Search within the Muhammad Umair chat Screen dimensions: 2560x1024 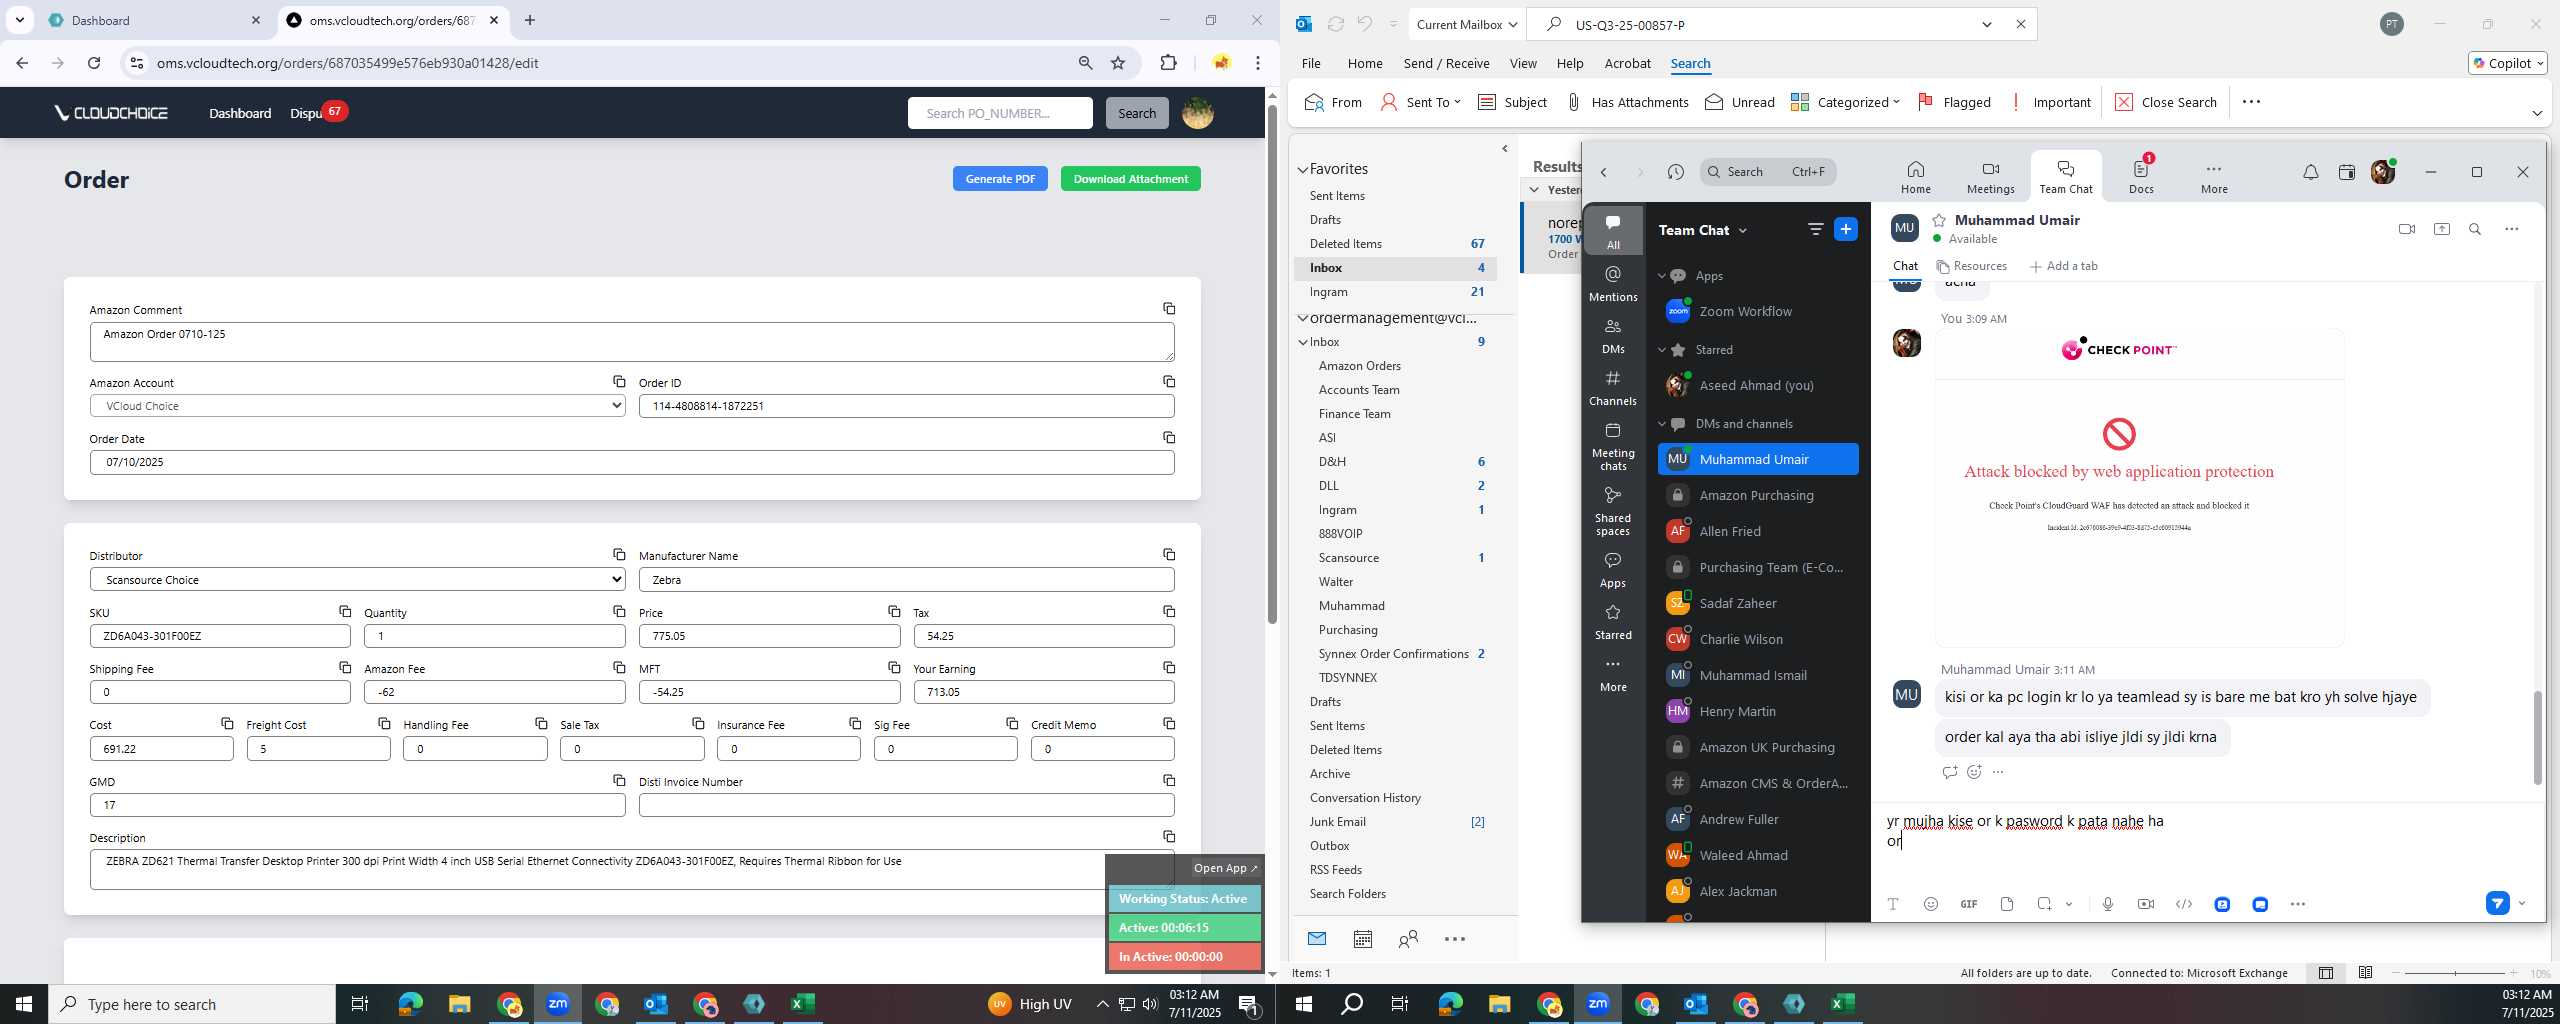click(x=2475, y=229)
